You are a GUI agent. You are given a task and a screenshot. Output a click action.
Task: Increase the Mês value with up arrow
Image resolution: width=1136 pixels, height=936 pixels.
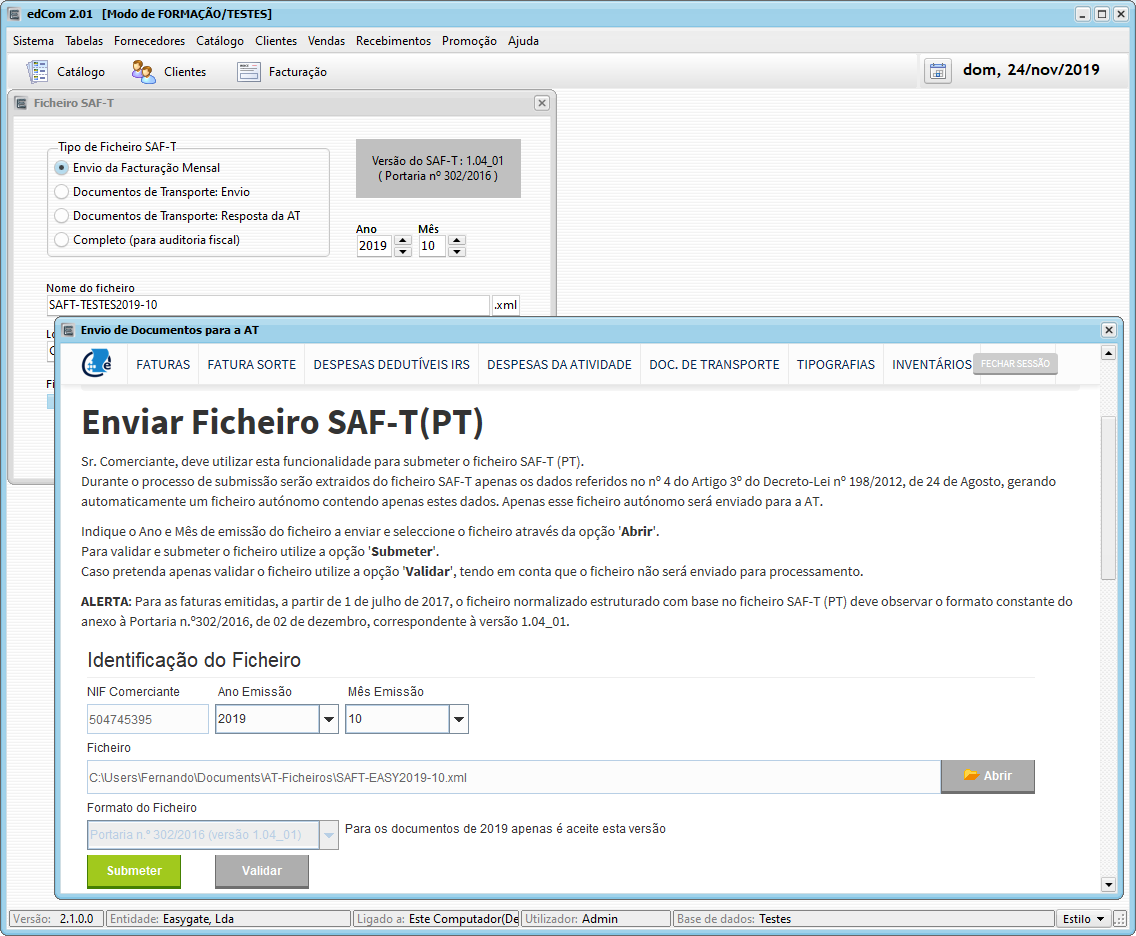456,241
